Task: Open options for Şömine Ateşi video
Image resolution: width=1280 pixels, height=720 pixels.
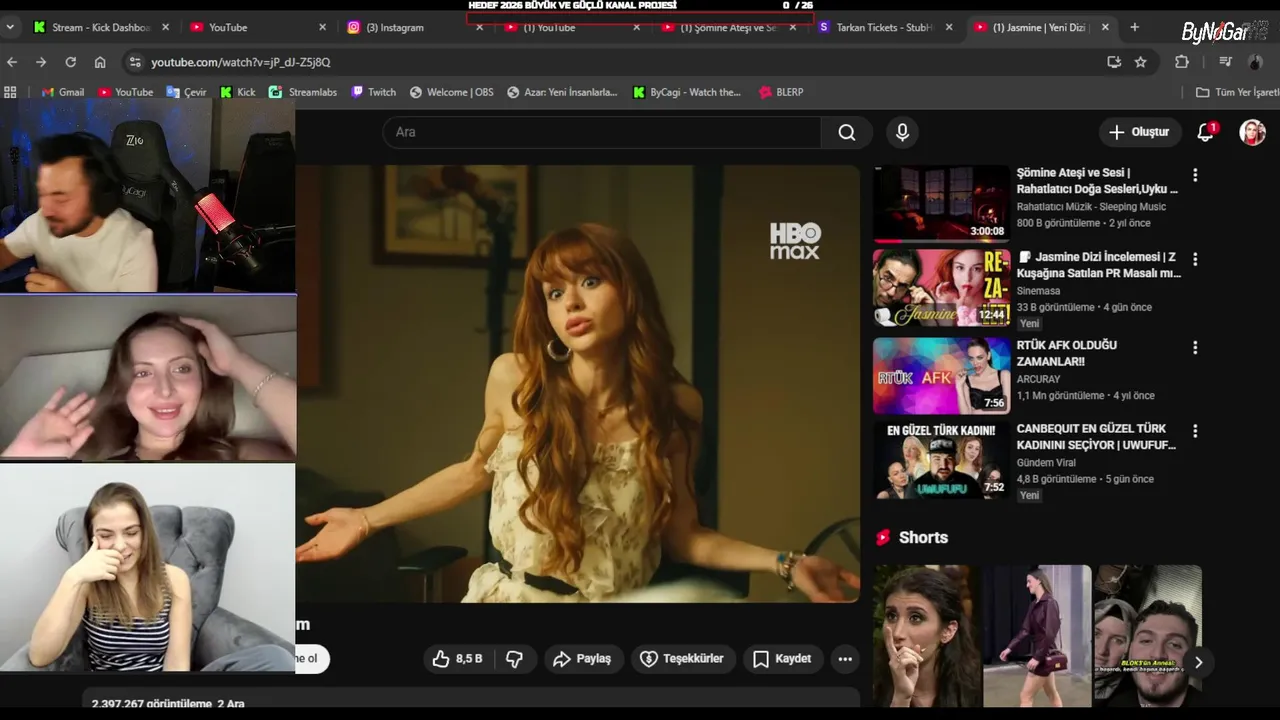Action: (x=1194, y=175)
